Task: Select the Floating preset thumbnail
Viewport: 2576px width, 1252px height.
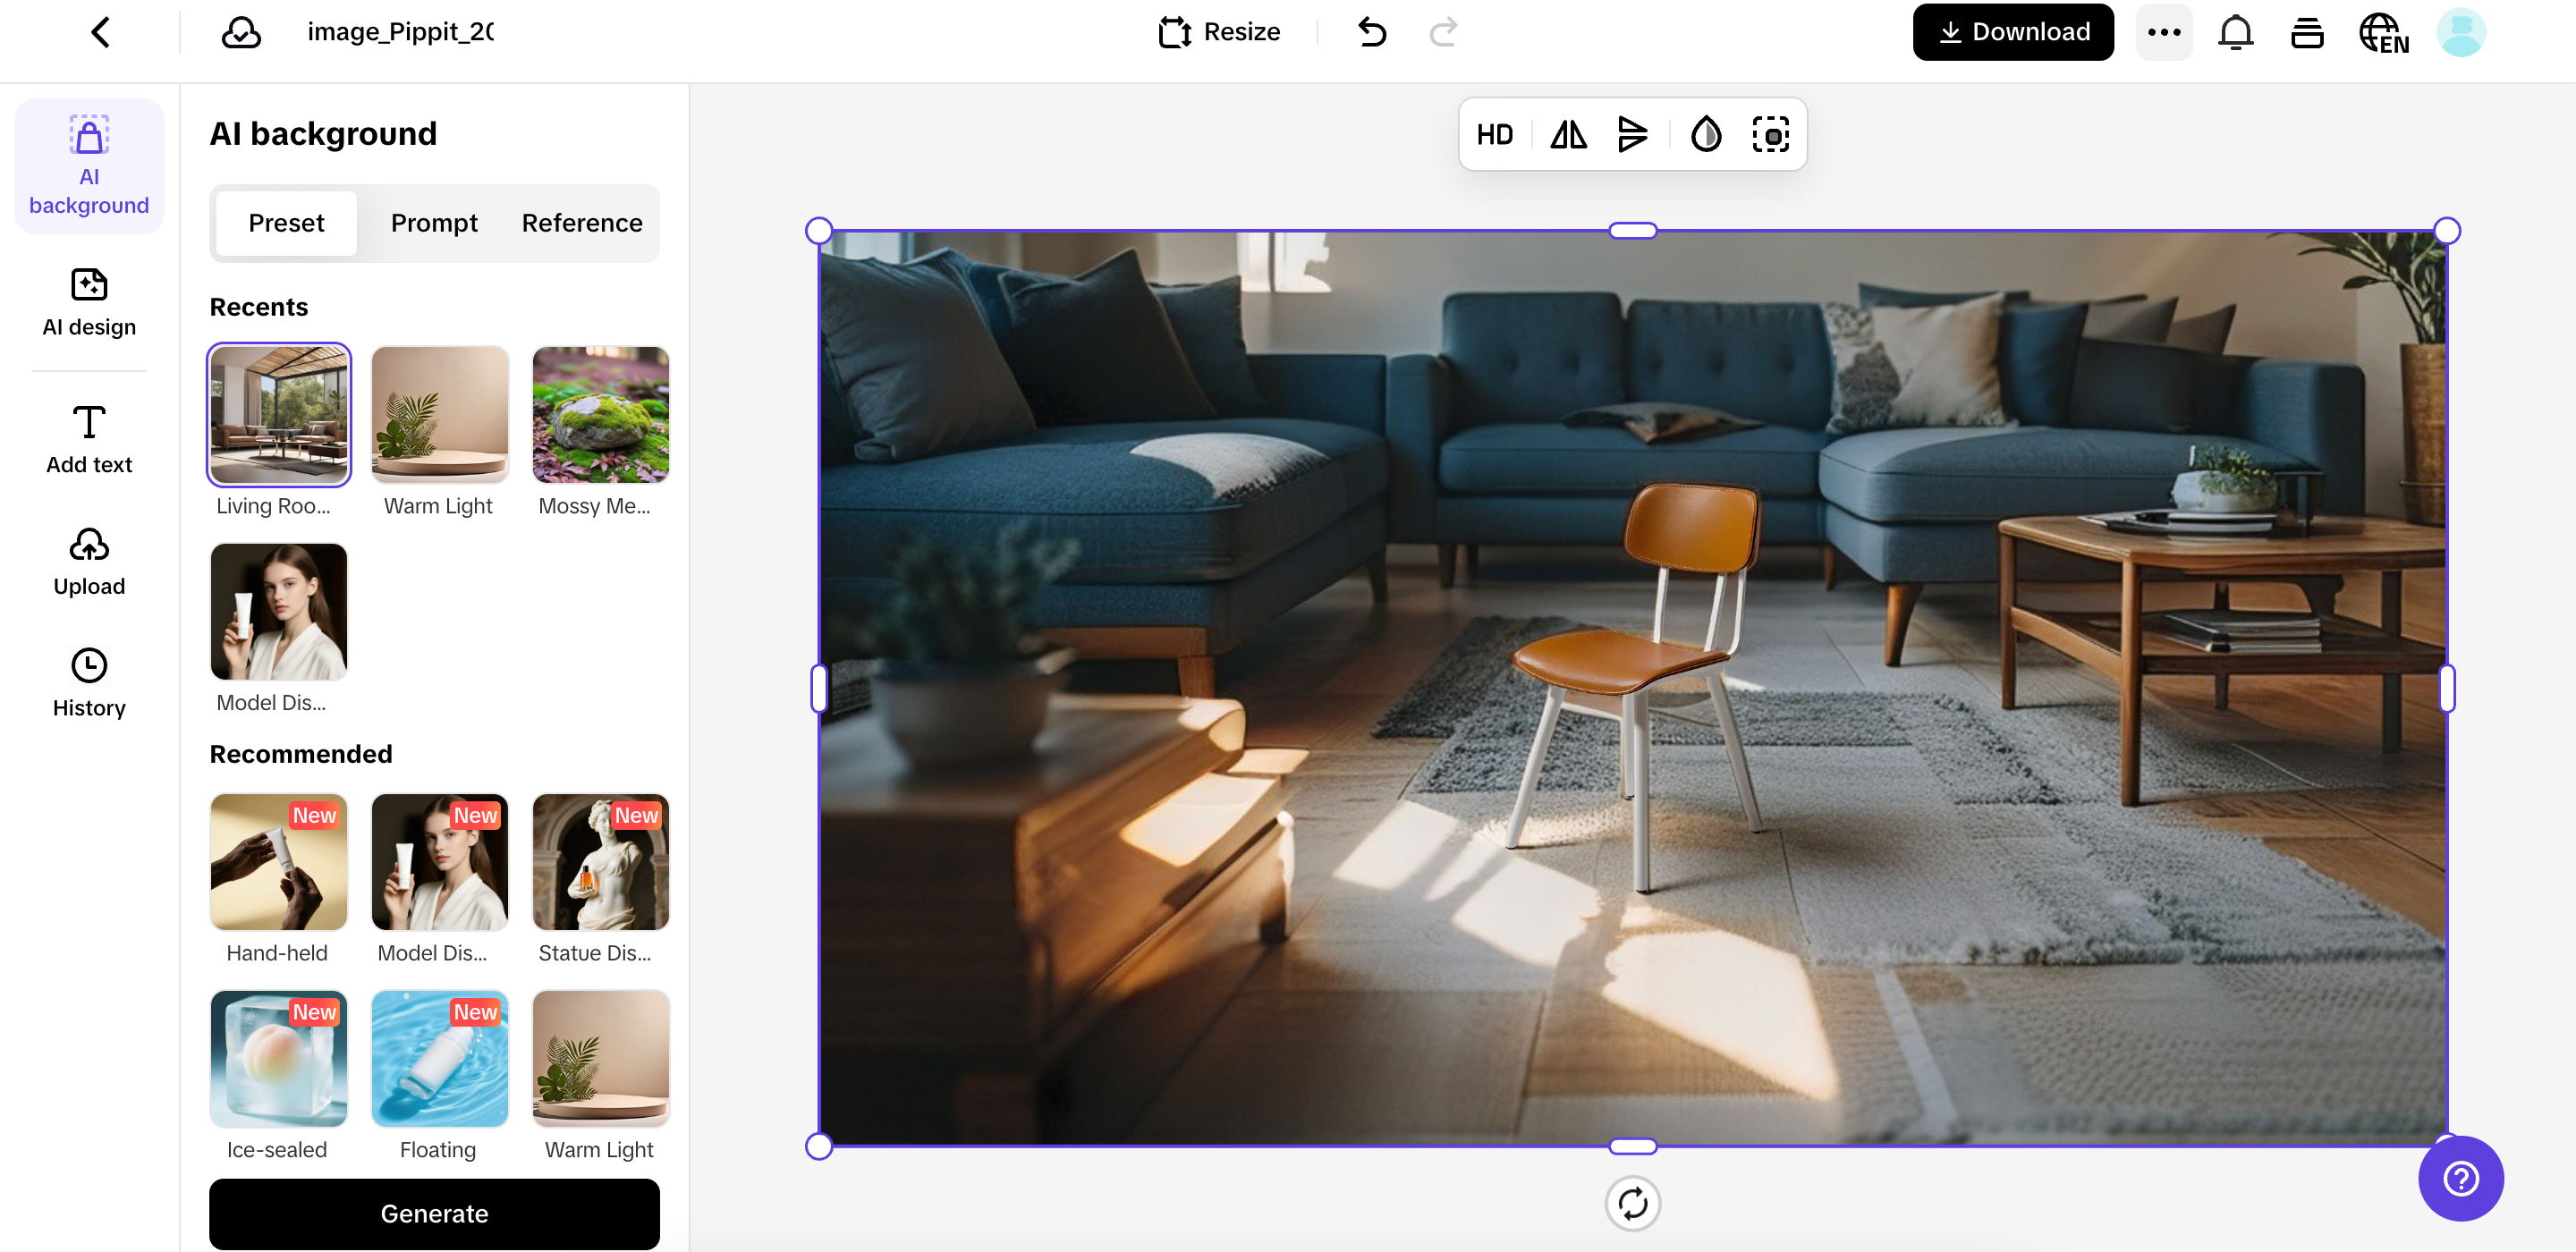Action: coord(439,1059)
